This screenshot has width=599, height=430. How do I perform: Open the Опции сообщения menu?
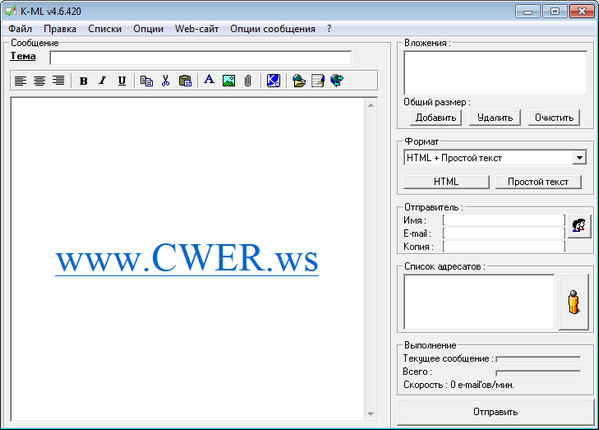(x=273, y=29)
